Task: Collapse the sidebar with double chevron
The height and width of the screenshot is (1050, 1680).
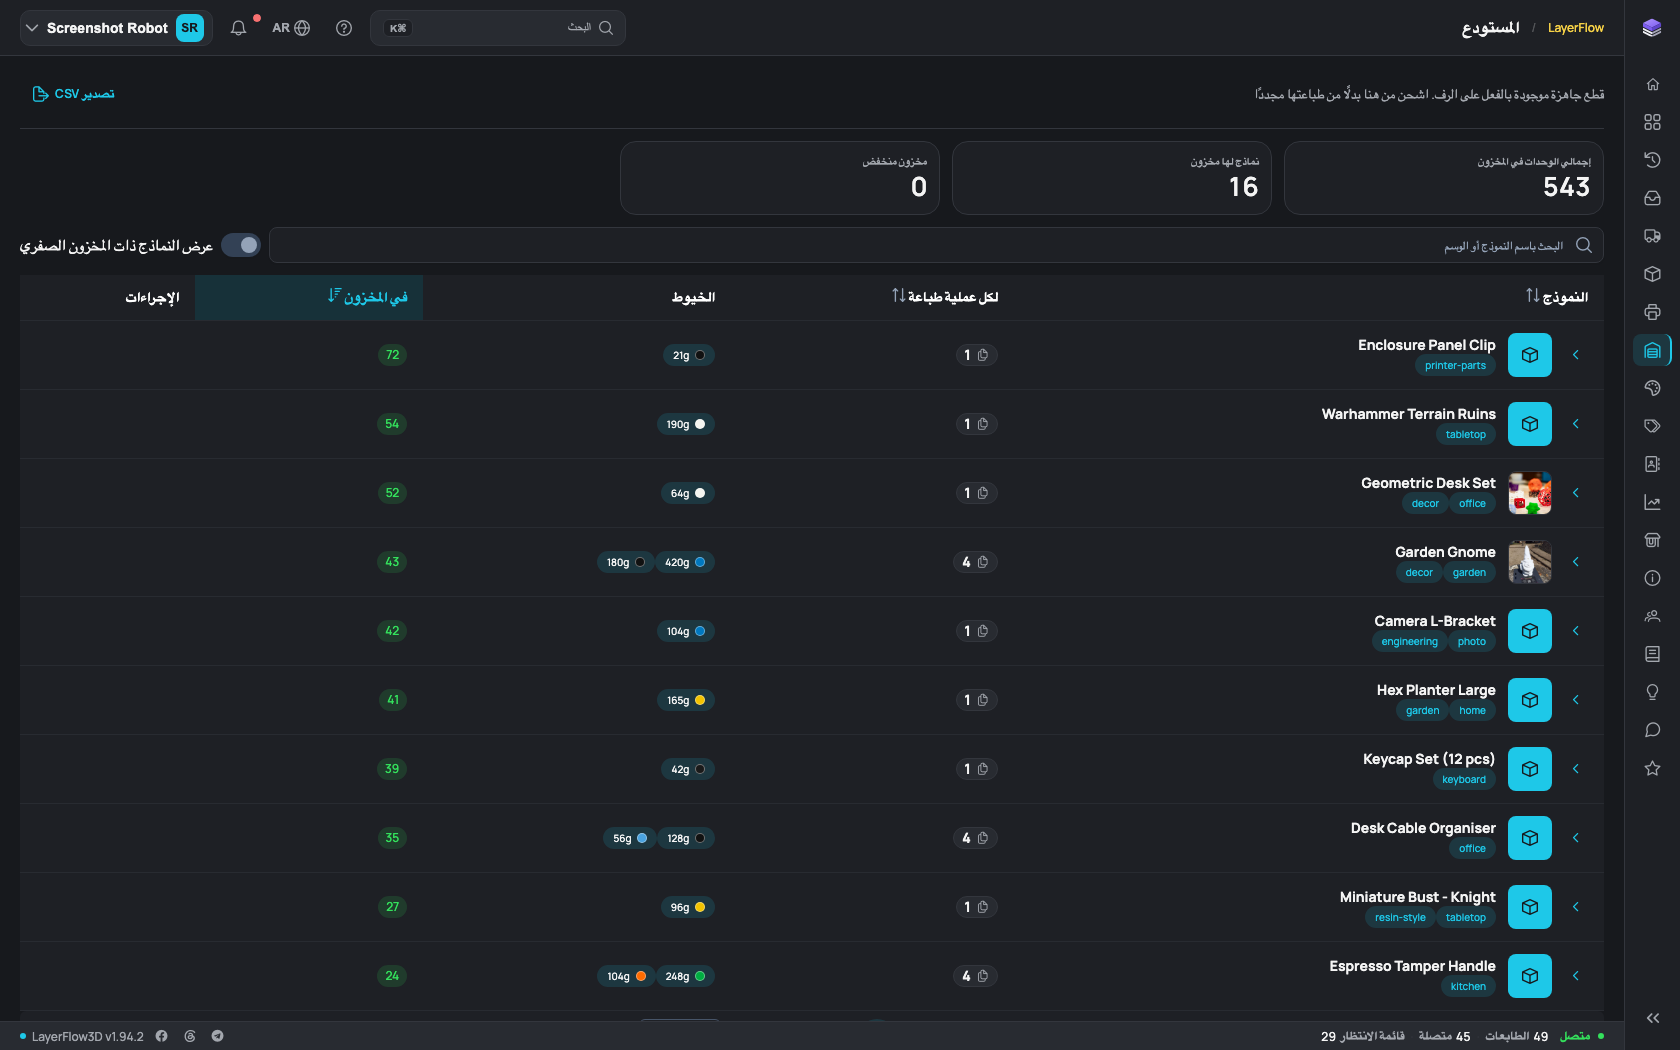Action: (1652, 1018)
